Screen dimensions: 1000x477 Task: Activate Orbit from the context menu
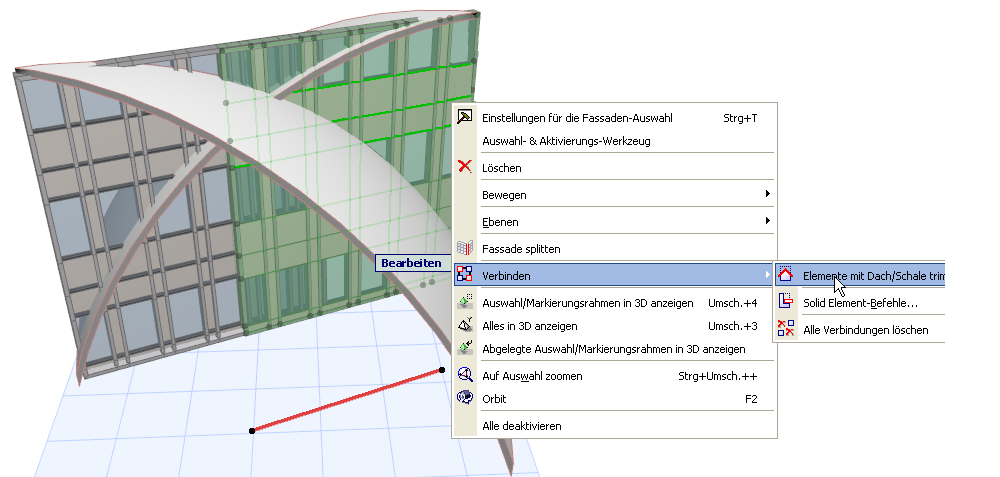click(614, 399)
